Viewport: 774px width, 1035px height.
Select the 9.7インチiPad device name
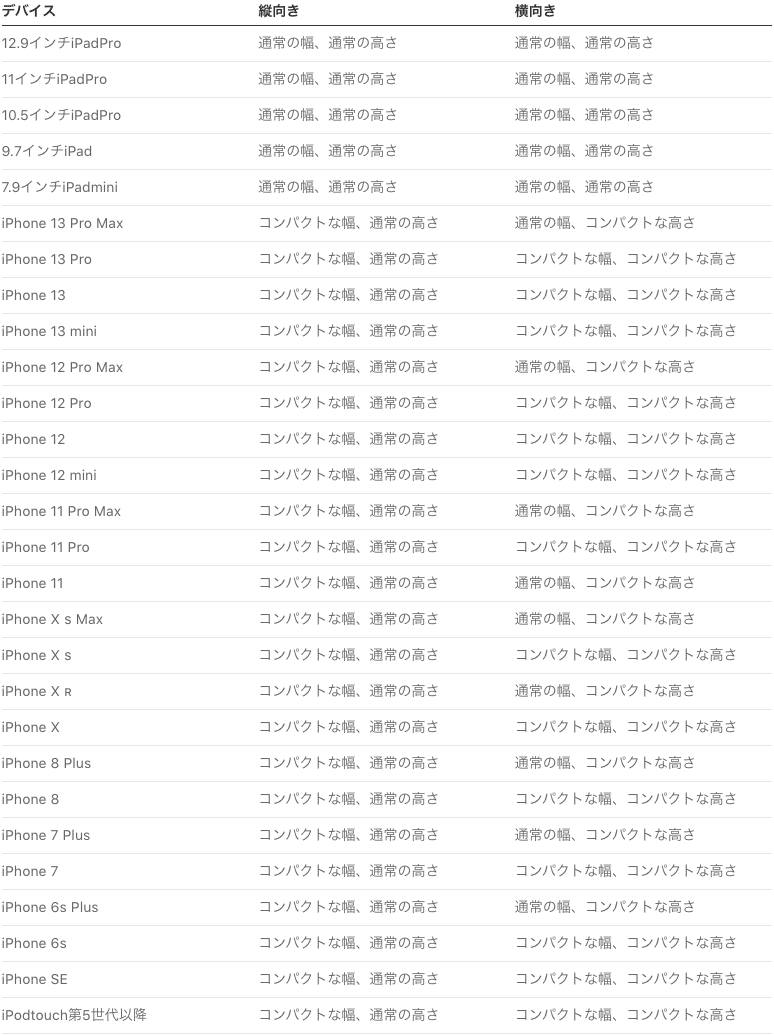tap(47, 151)
